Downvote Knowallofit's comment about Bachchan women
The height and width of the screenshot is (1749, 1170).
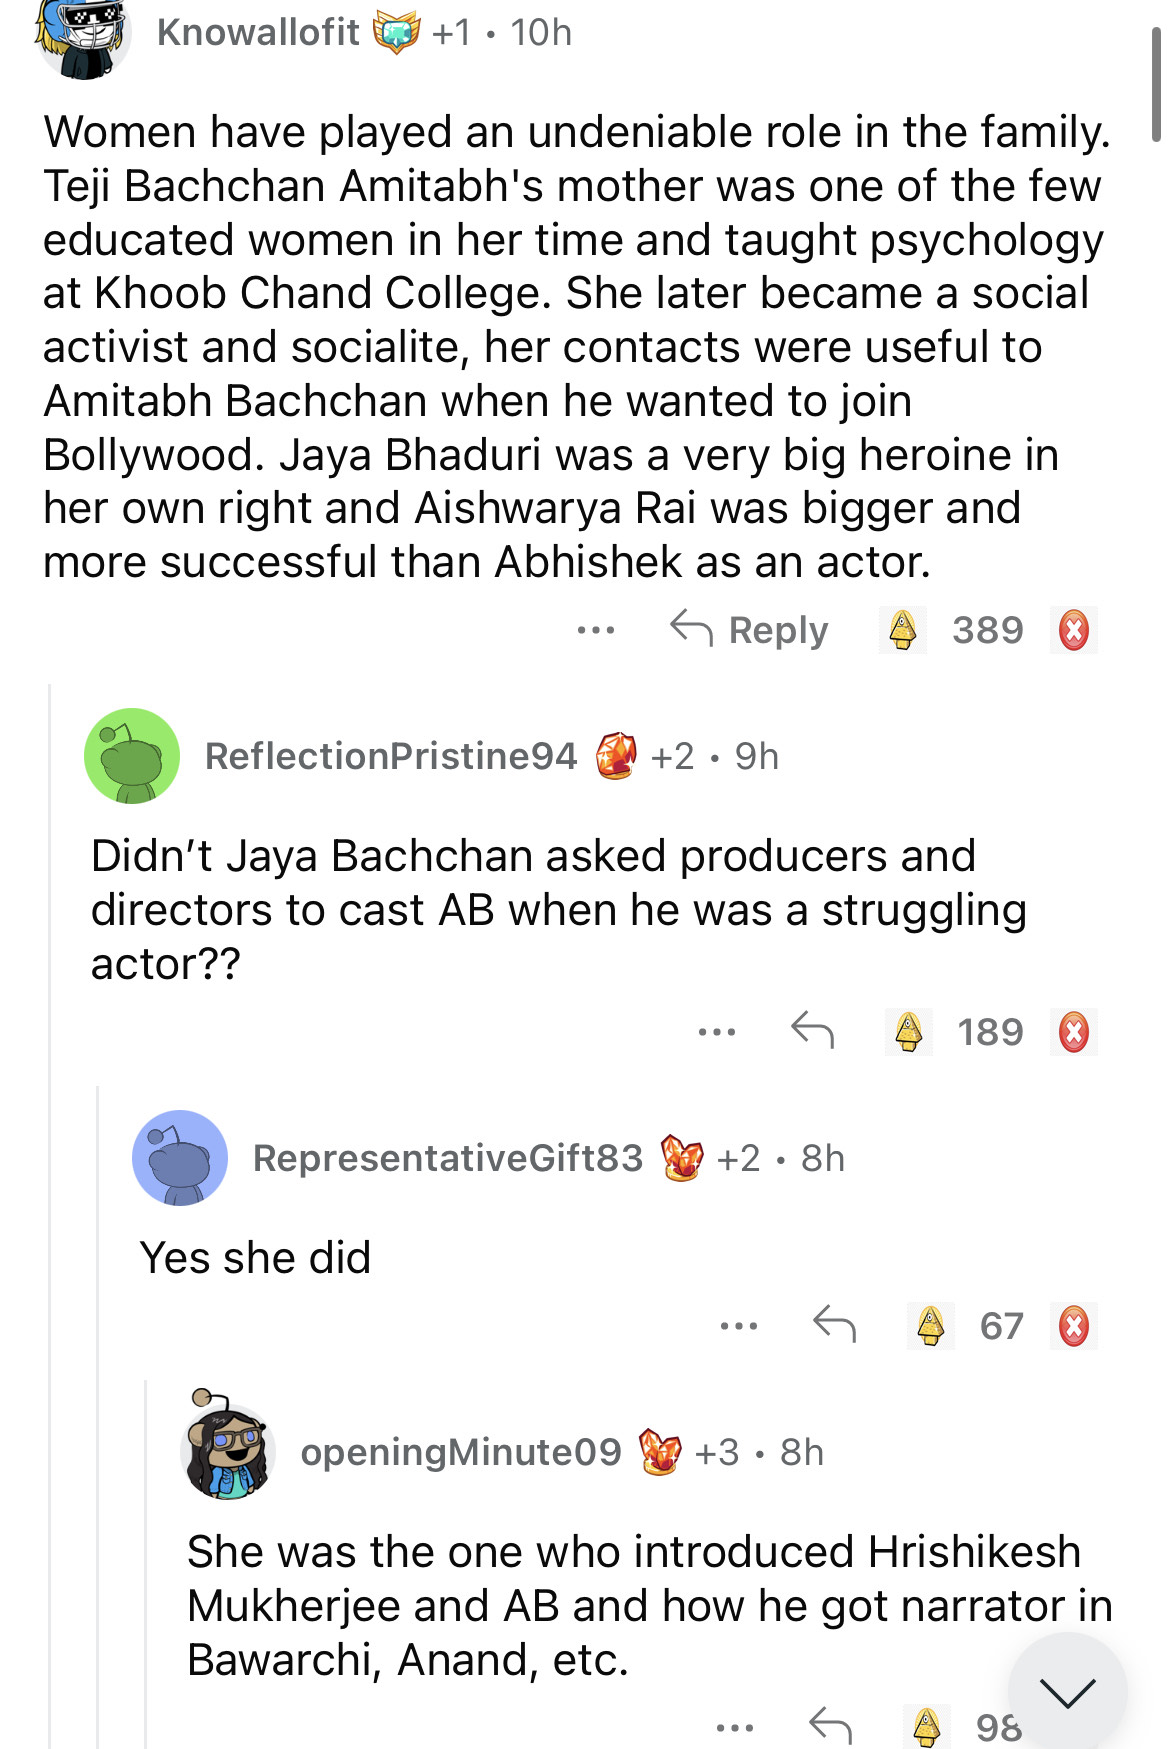(1073, 631)
